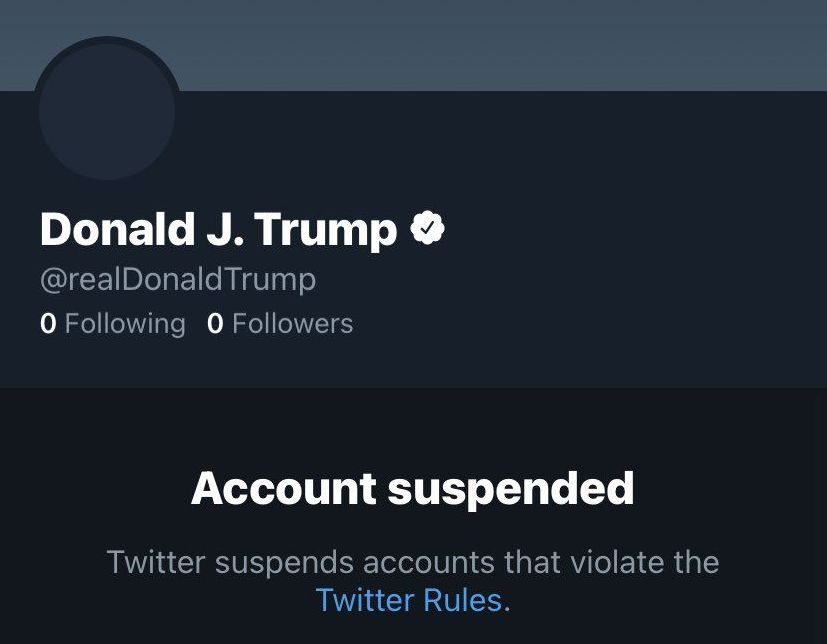Click the word Following under the handle
This screenshot has width=827, height=644.
coord(125,324)
